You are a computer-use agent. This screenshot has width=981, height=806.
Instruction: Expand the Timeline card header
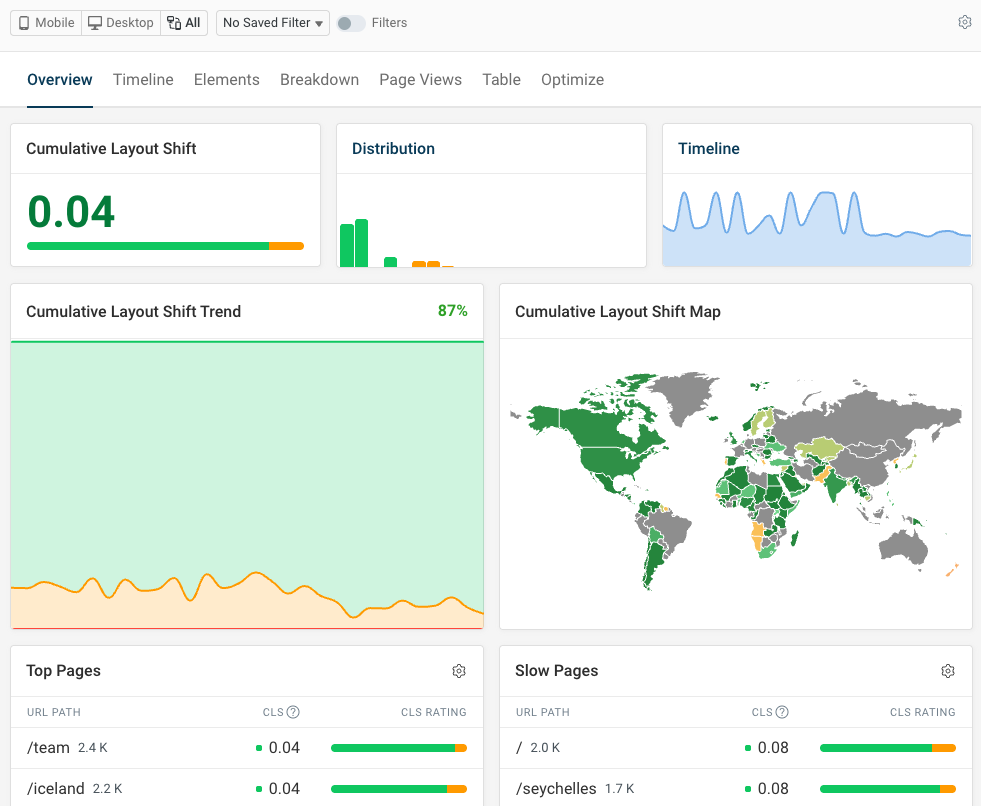[708, 148]
